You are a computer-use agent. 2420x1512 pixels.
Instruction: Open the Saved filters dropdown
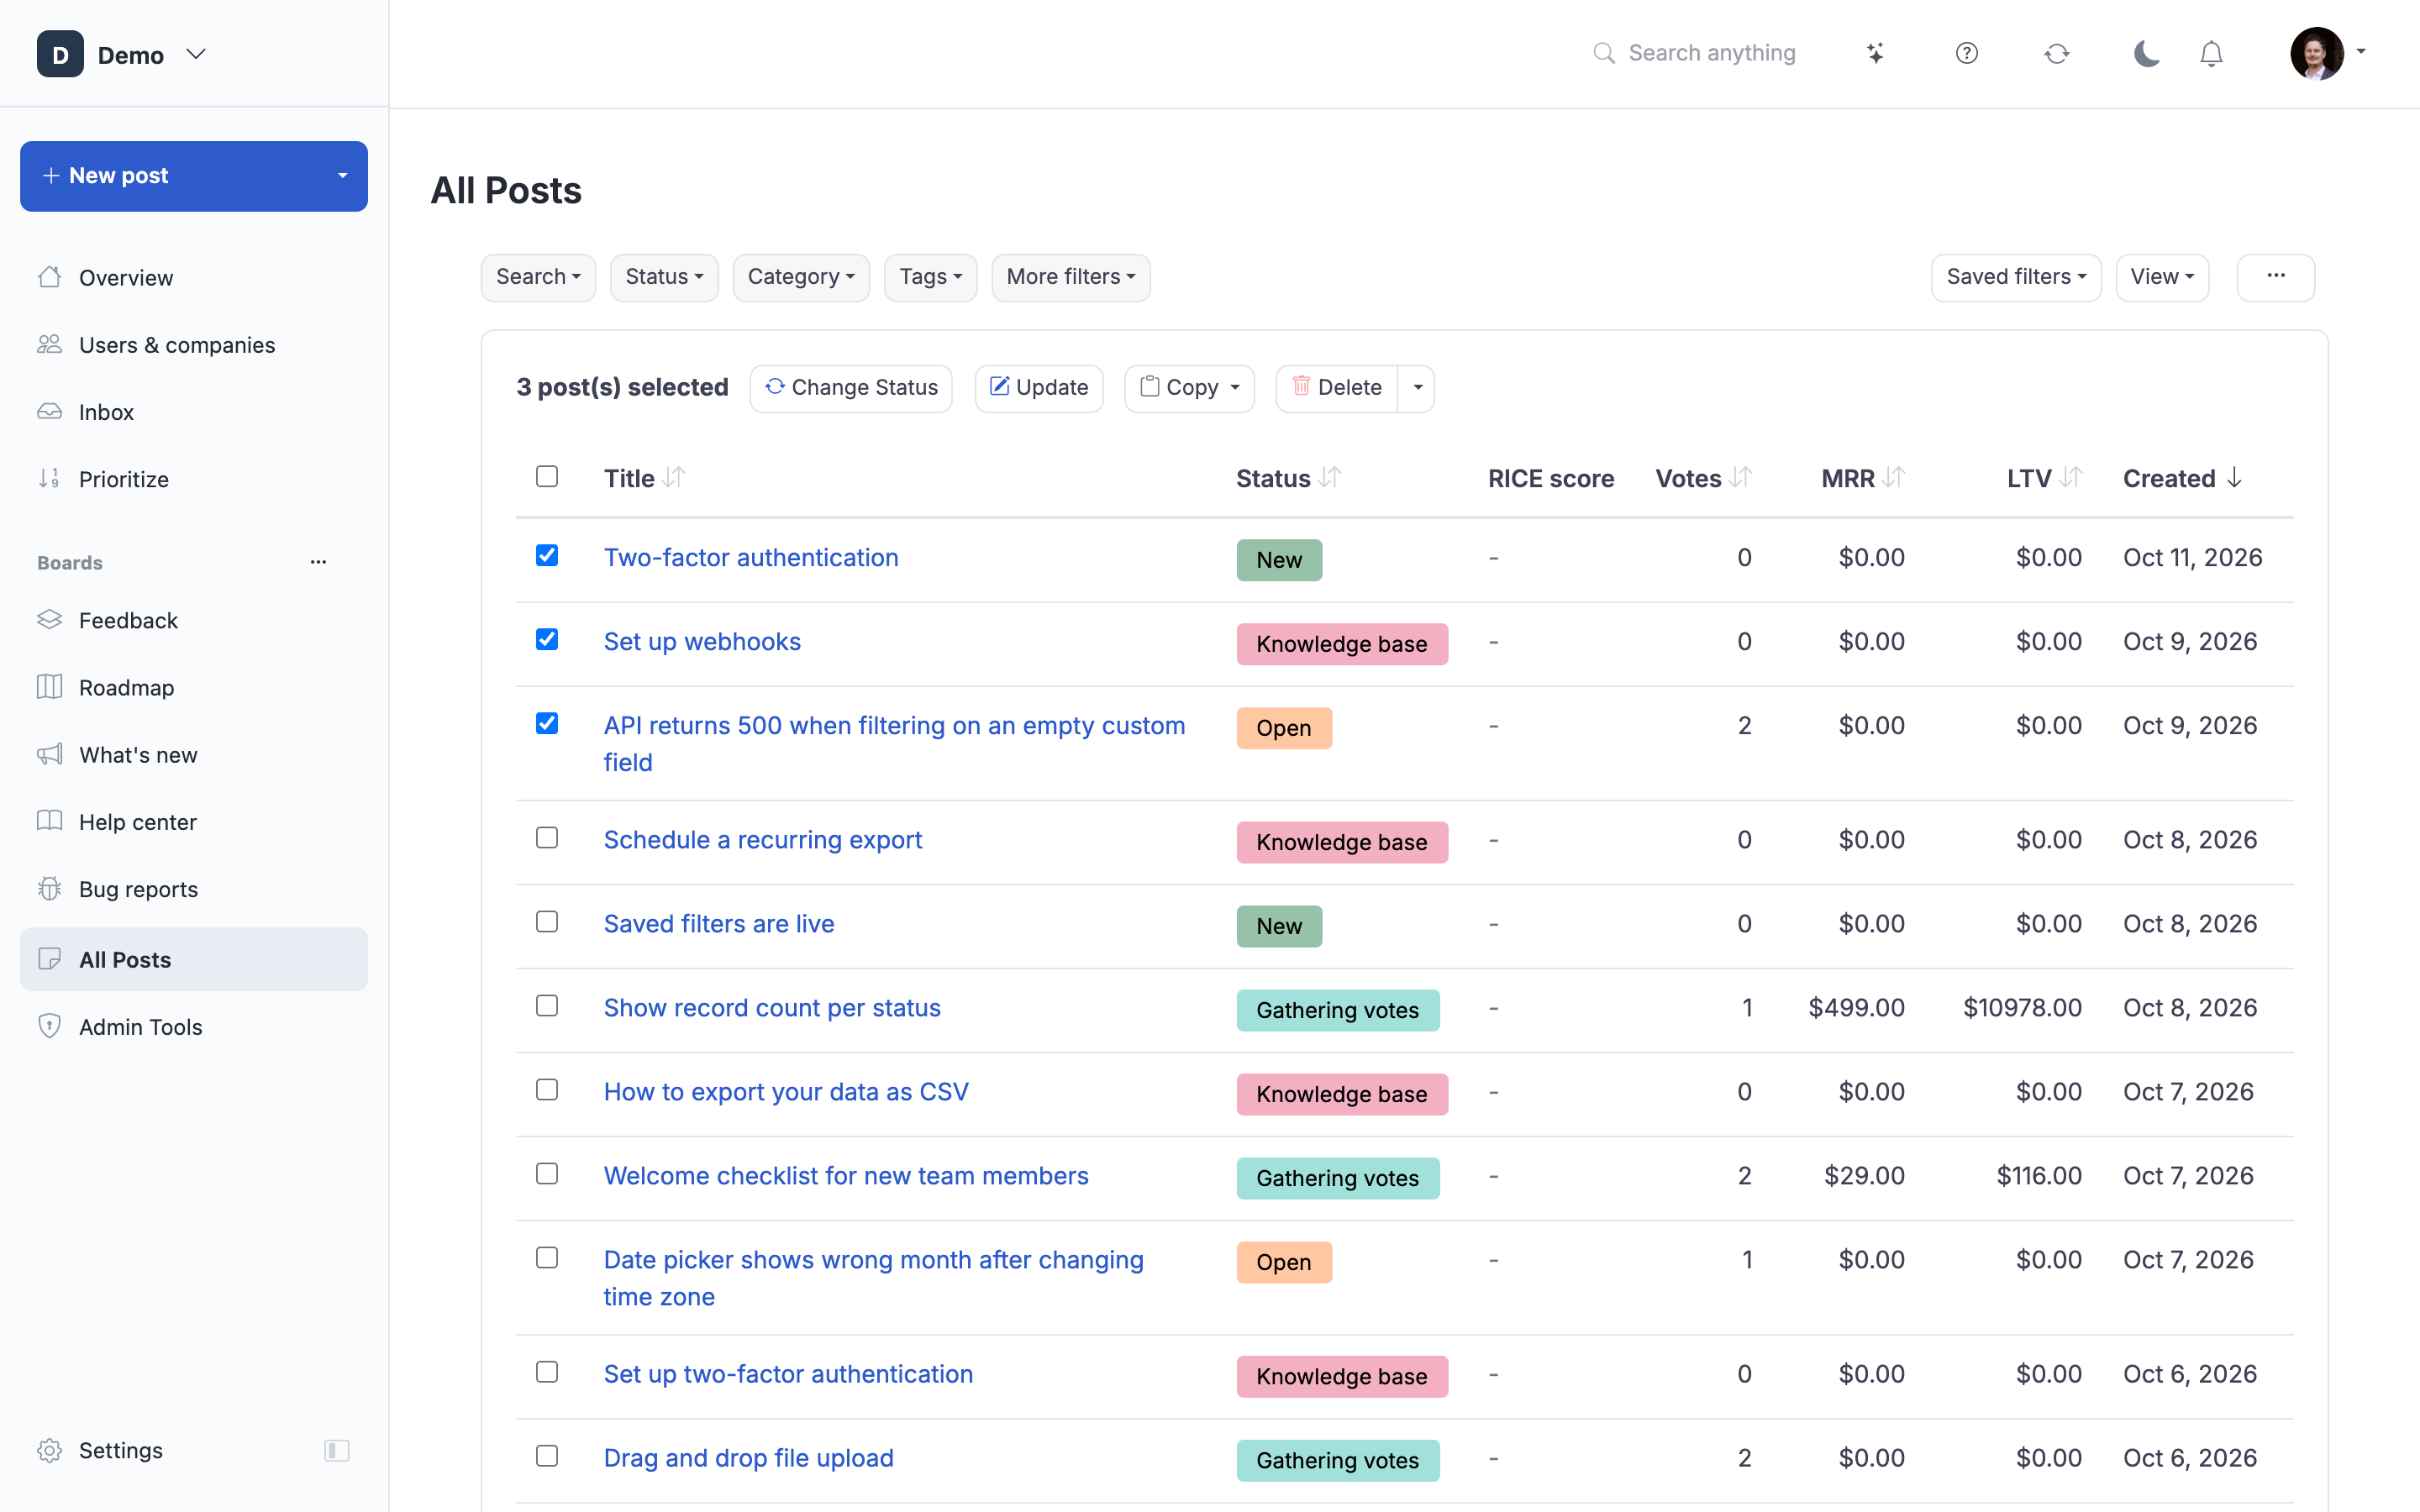click(2016, 277)
